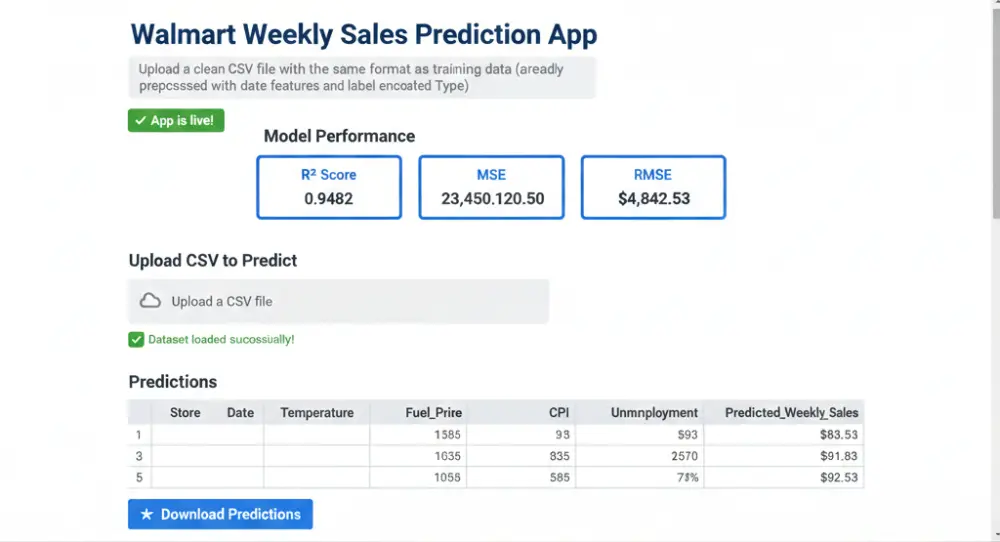Sort by Predicted_Weekly_Sales column header
Image resolution: width=1000 pixels, height=542 pixels.
tap(791, 413)
